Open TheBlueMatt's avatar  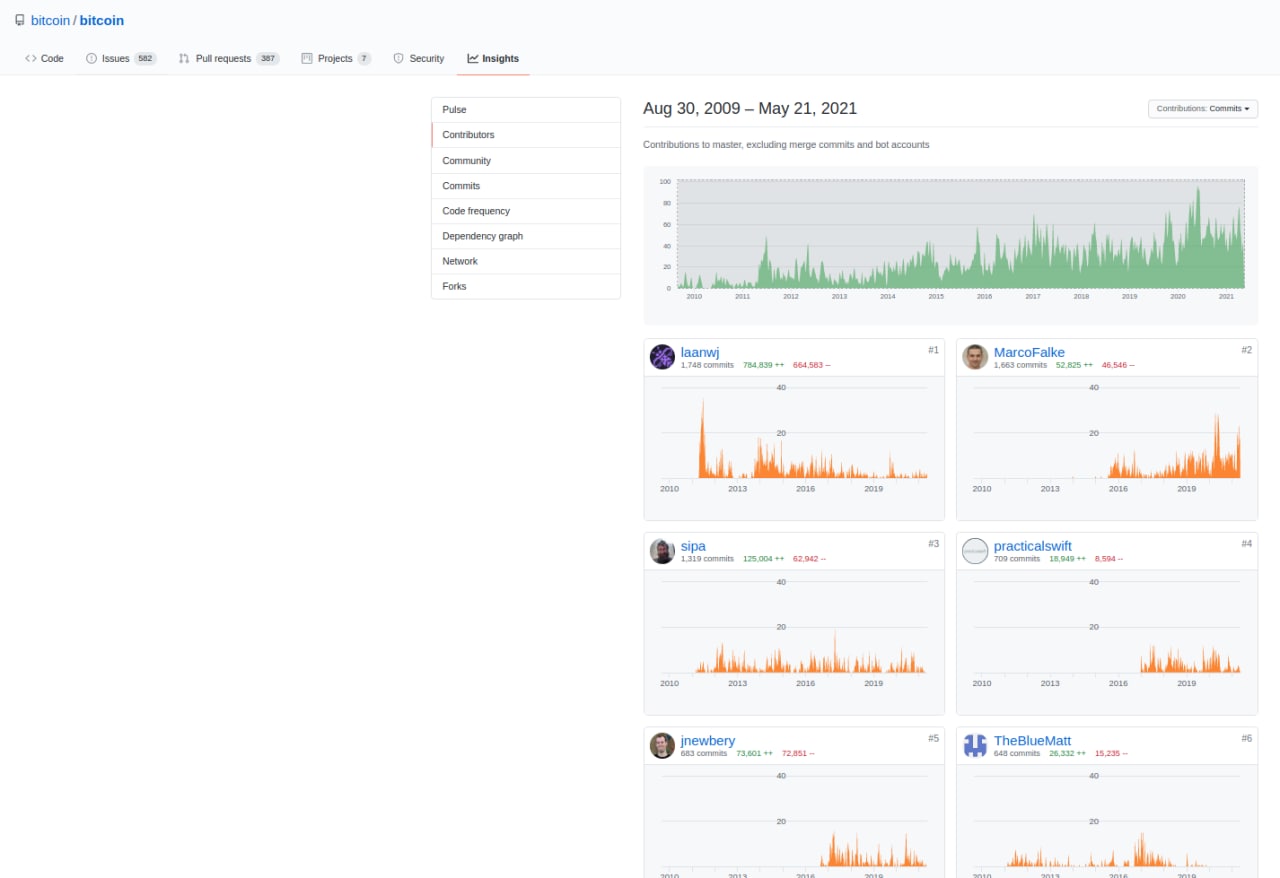pos(975,745)
